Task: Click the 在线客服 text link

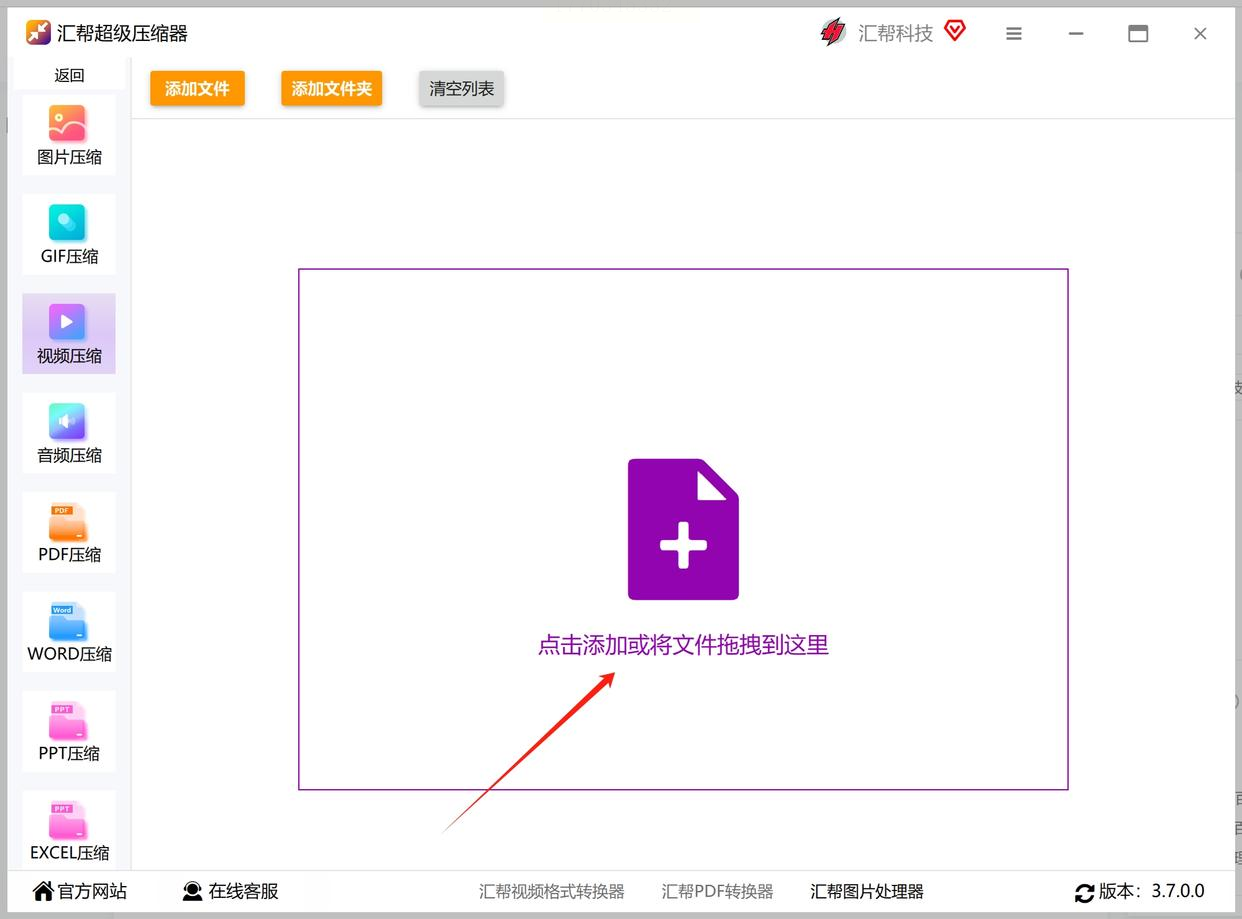Action: pyautogui.click(x=243, y=891)
